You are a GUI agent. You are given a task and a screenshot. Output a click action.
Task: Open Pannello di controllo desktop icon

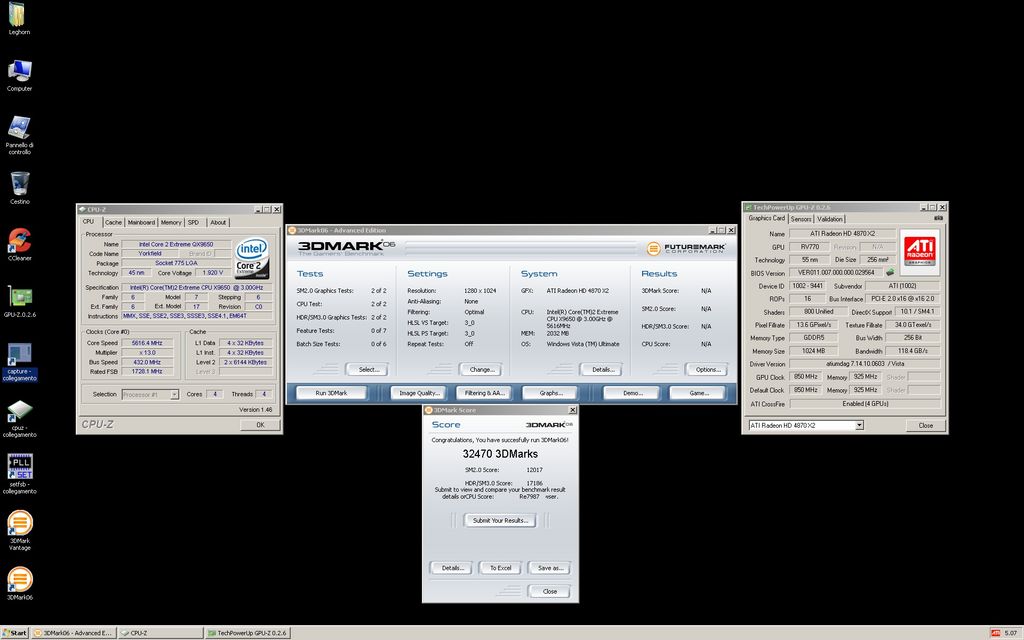(x=19, y=135)
